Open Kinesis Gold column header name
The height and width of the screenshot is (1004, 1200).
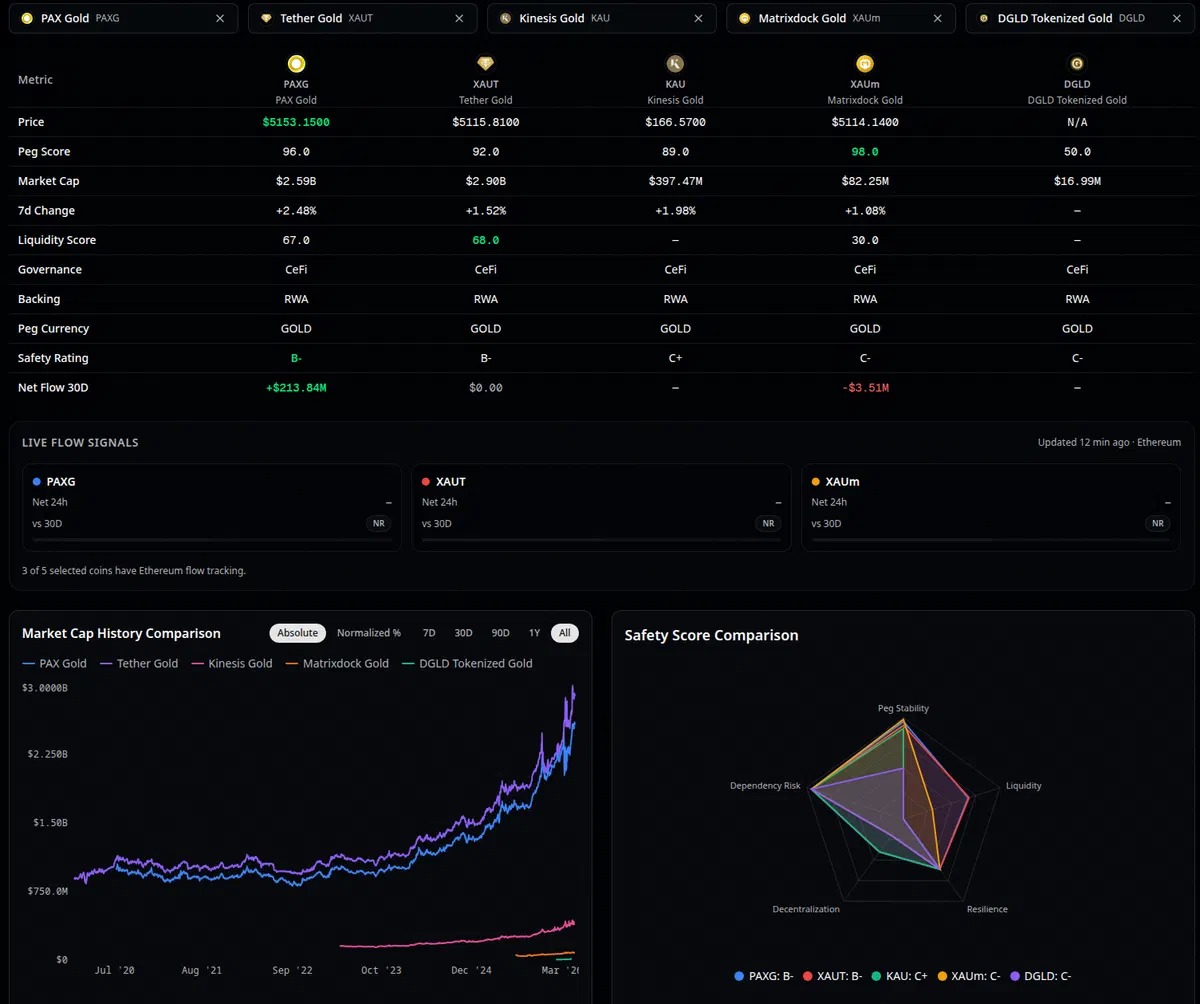pos(675,100)
